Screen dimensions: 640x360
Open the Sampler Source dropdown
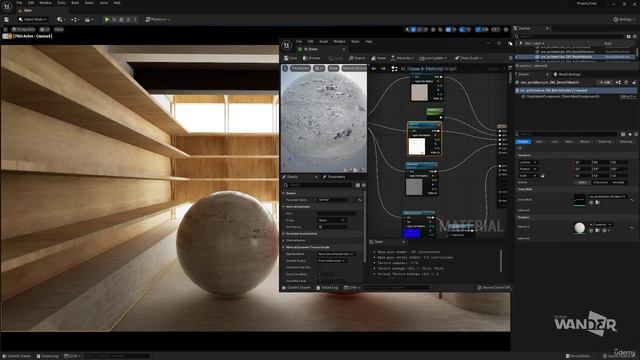332,260
